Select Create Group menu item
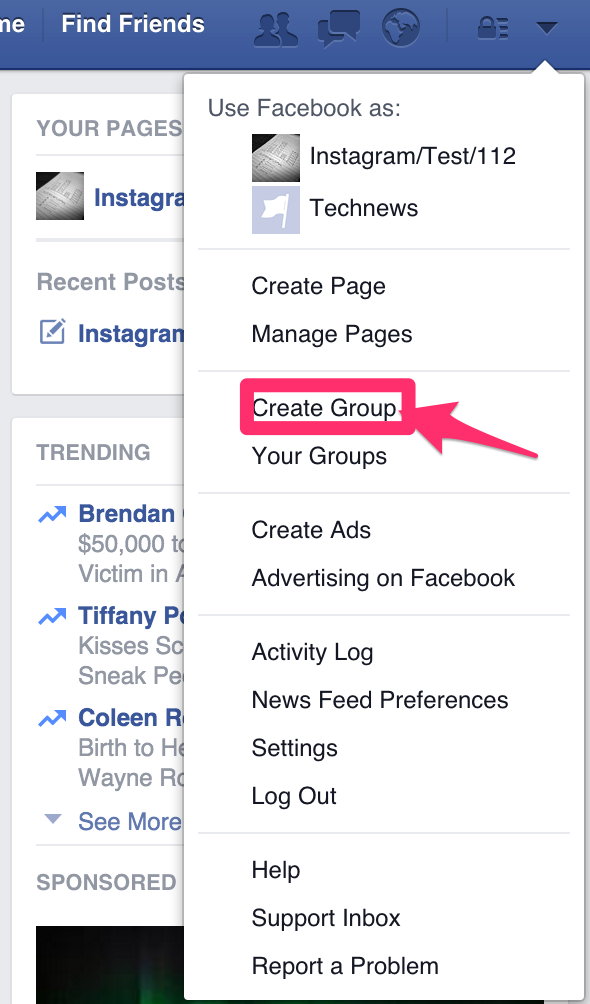 324,408
